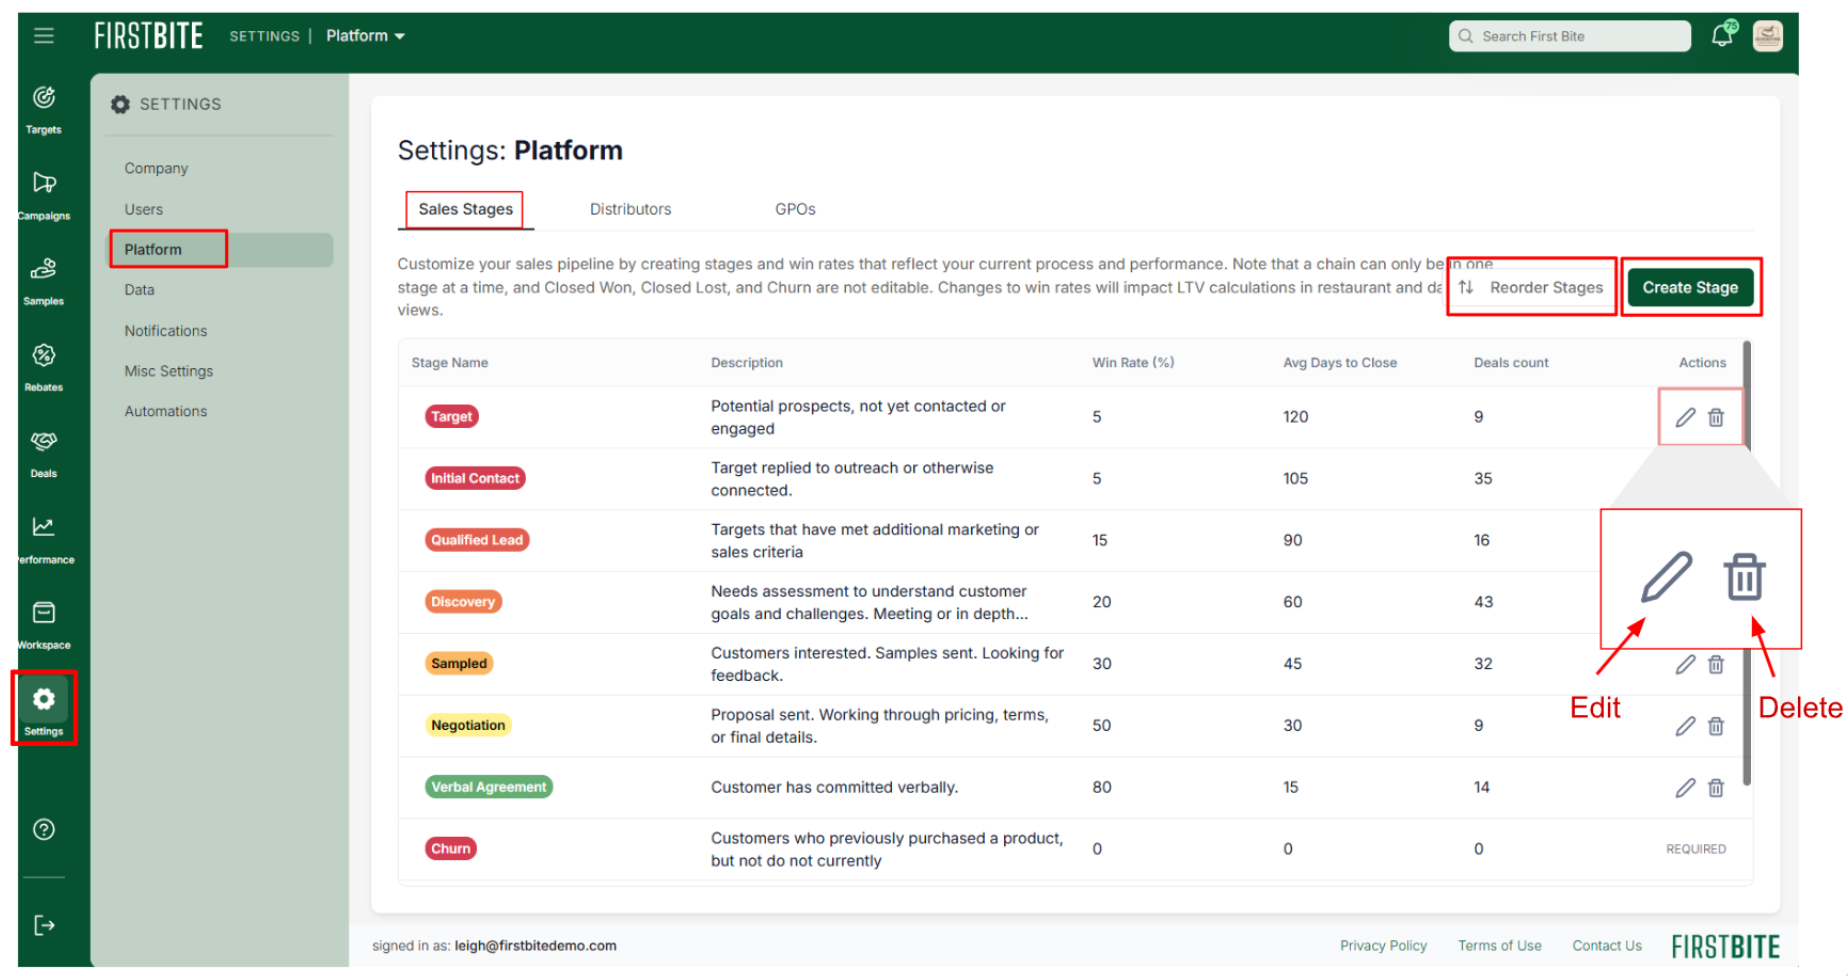Click the REQUIRED label in the Churn row
This screenshot has width=1848, height=976.
tap(1696, 849)
